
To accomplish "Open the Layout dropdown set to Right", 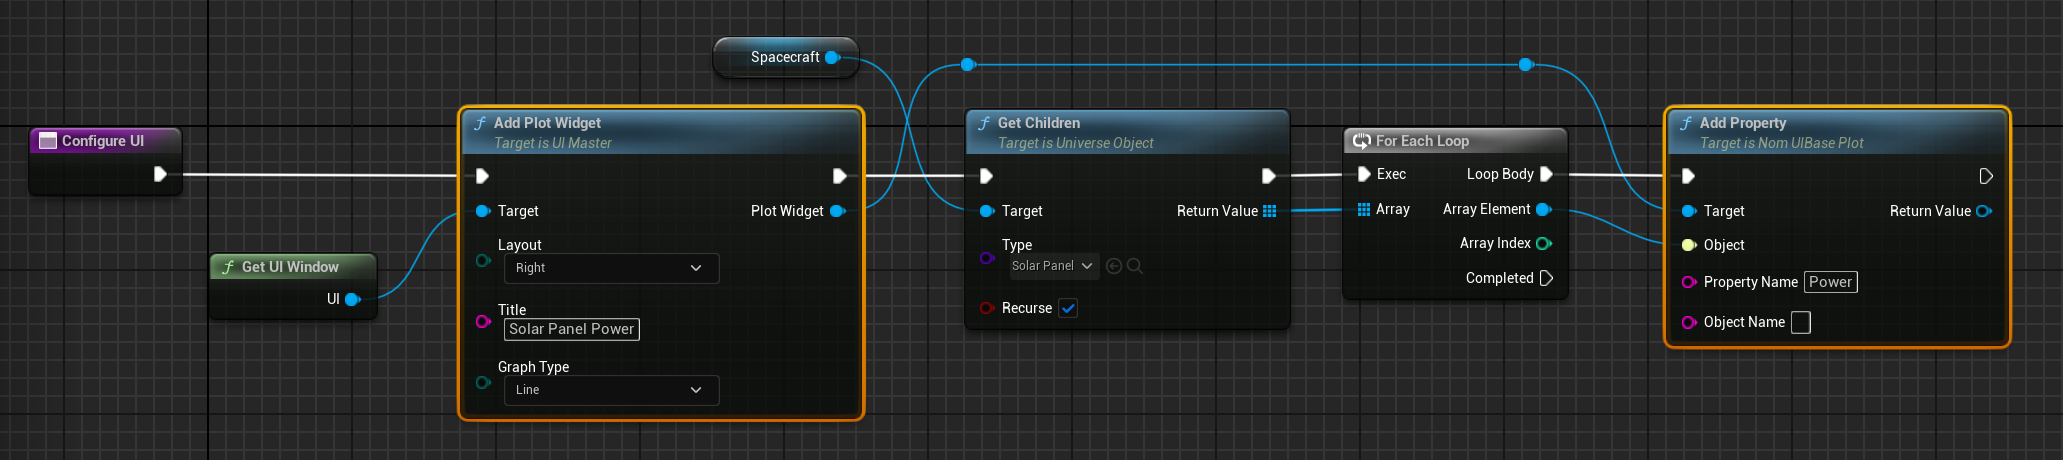I will point(610,268).
